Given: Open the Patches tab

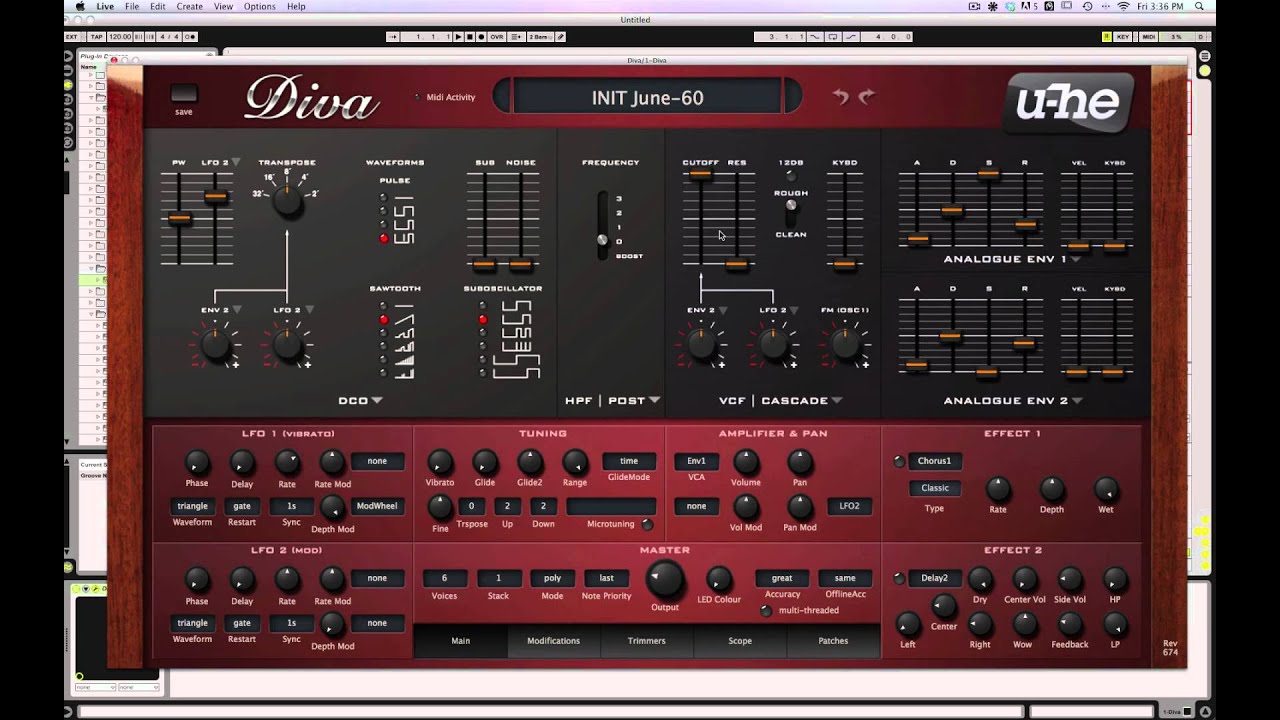Looking at the screenshot, I should pos(833,641).
